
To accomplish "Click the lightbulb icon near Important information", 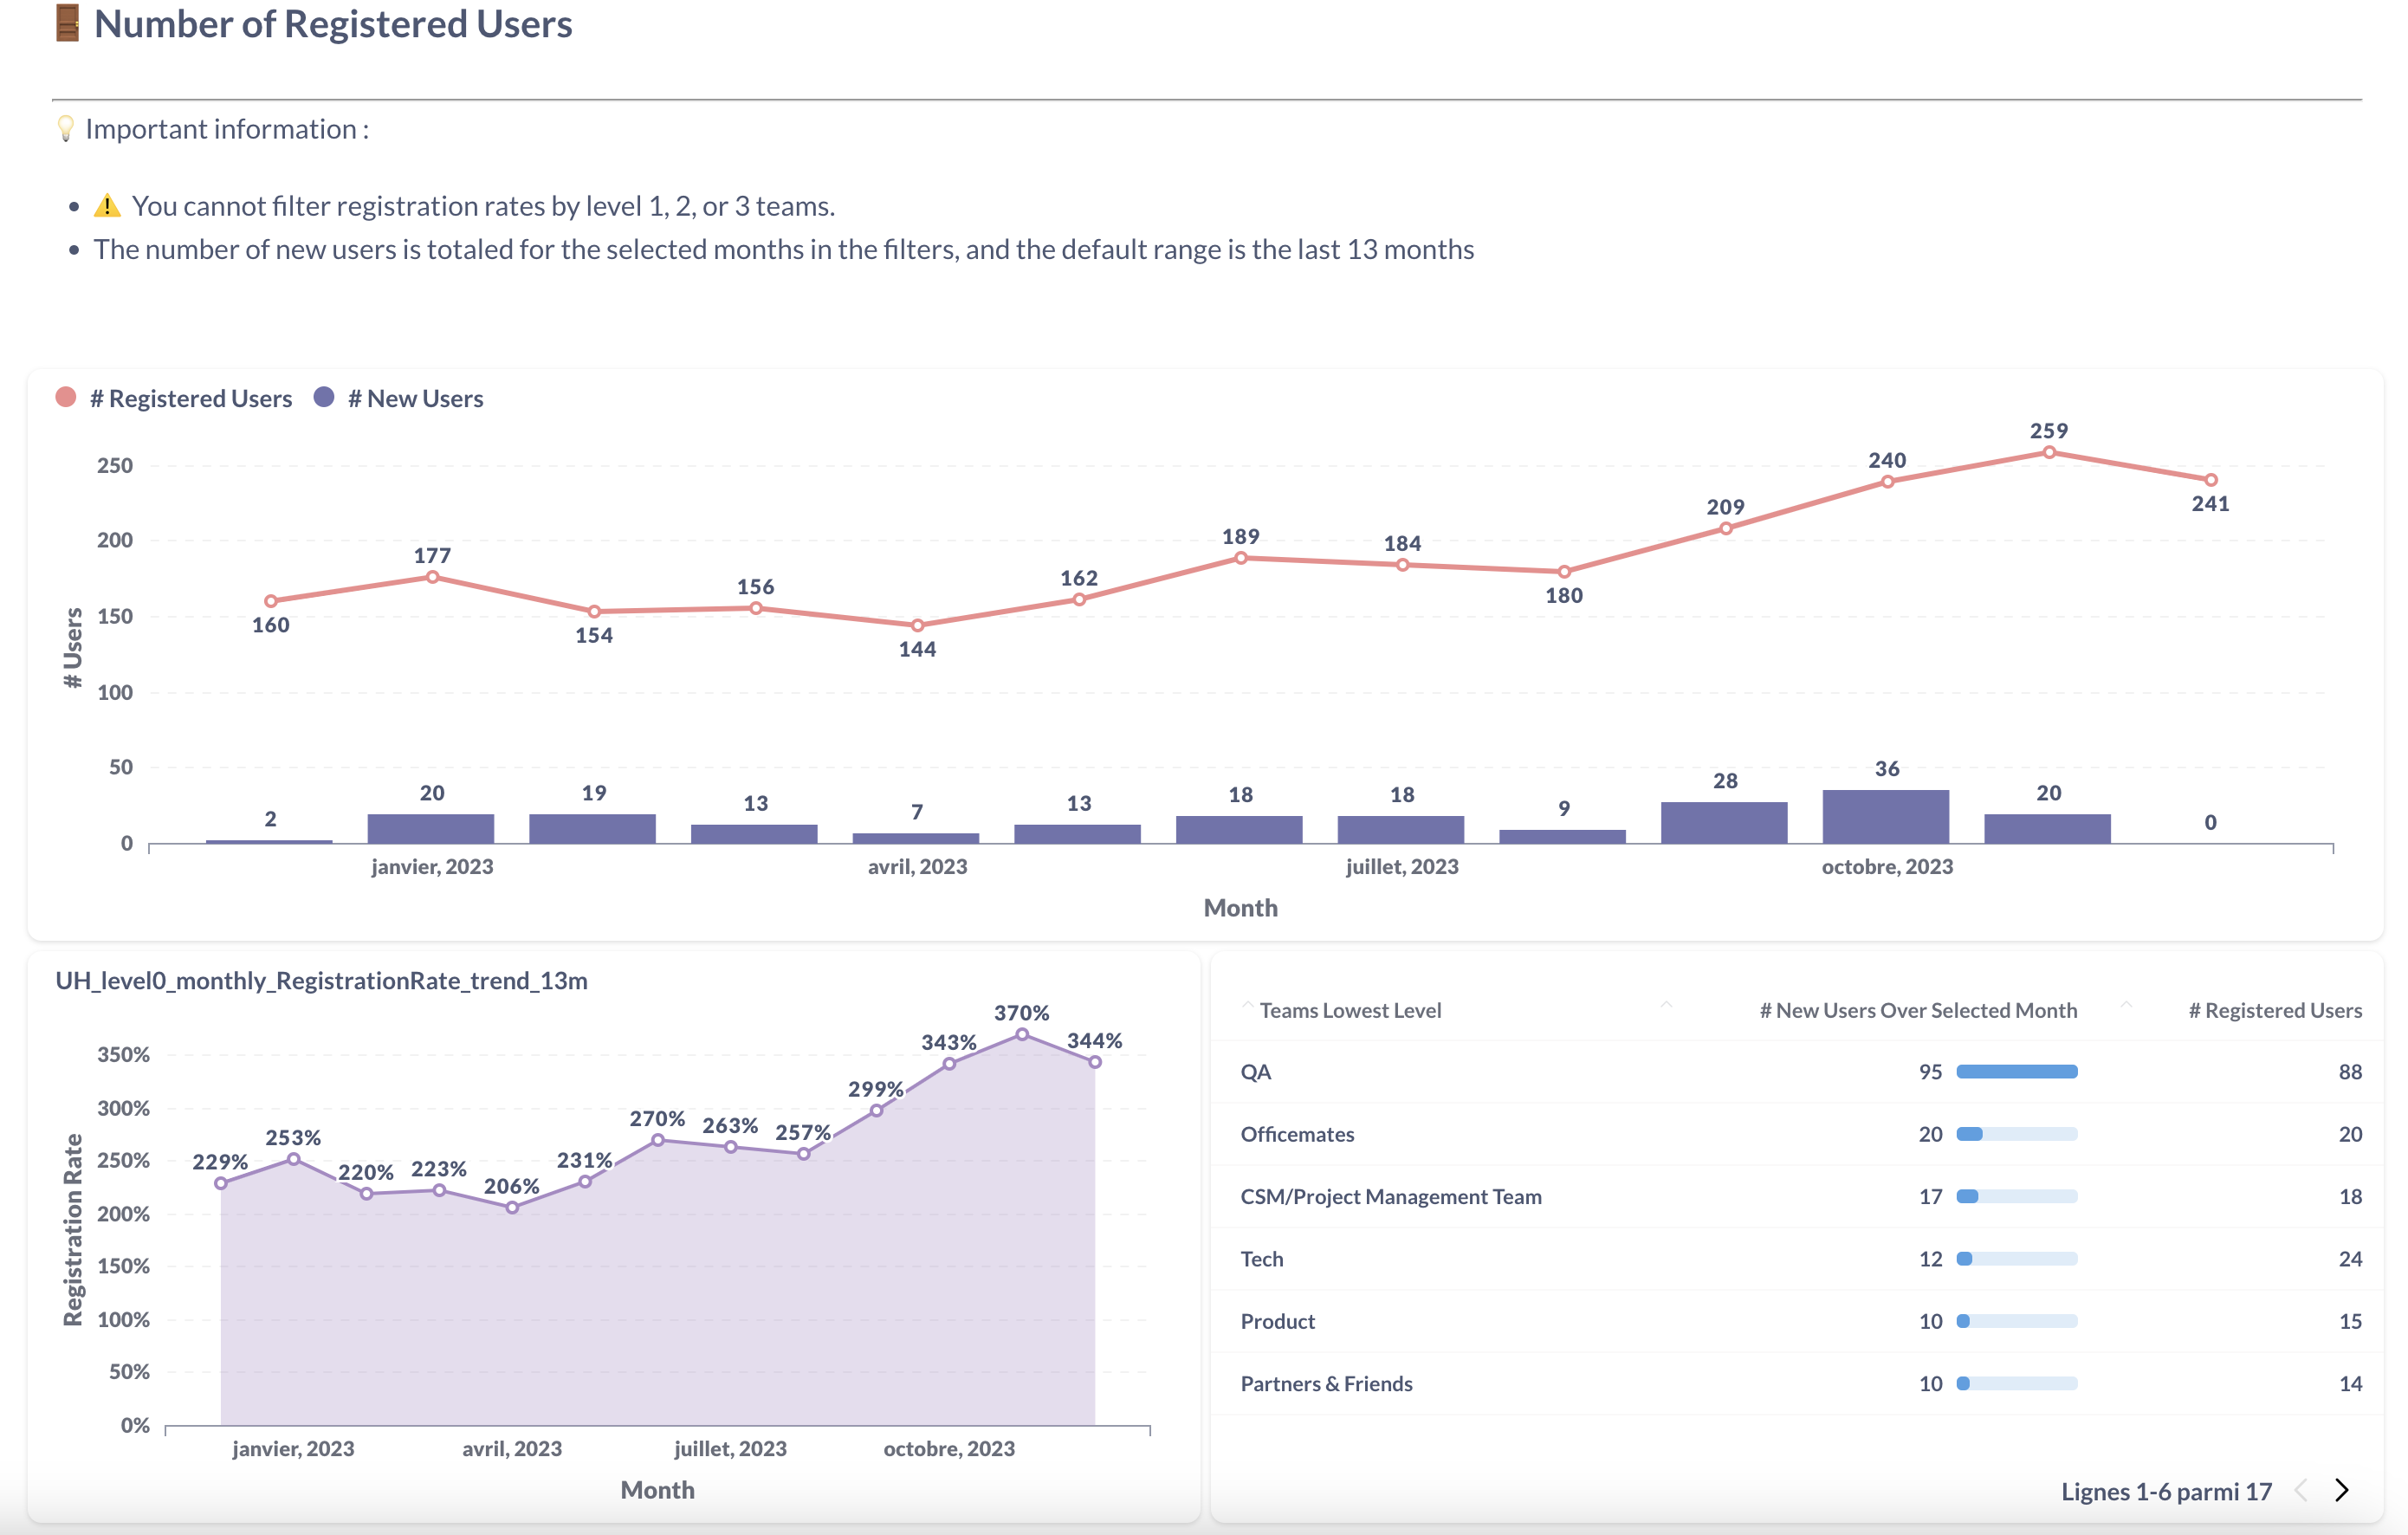I will click(x=66, y=128).
